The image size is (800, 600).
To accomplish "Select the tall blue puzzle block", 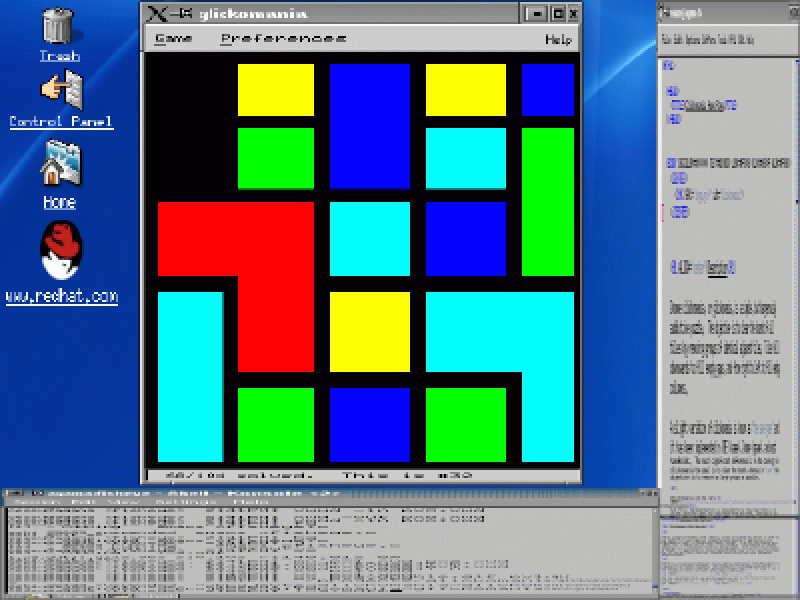I will pyautogui.click(x=370, y=125).
